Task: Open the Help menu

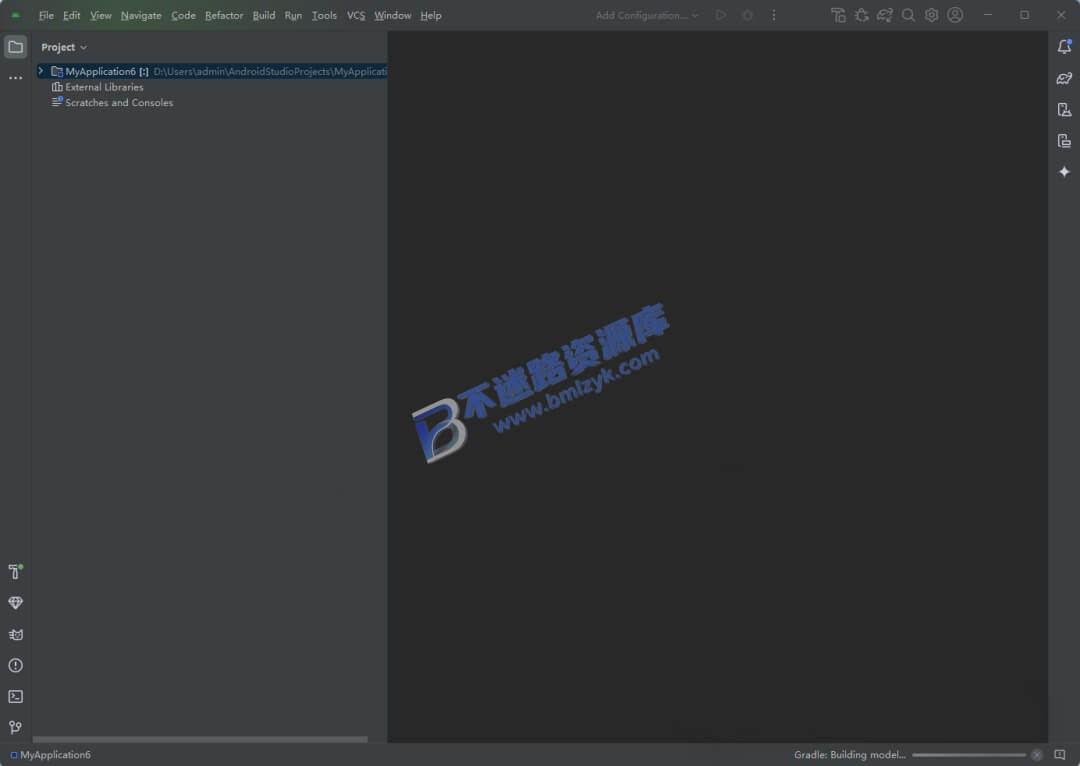Action: (431, 15)
